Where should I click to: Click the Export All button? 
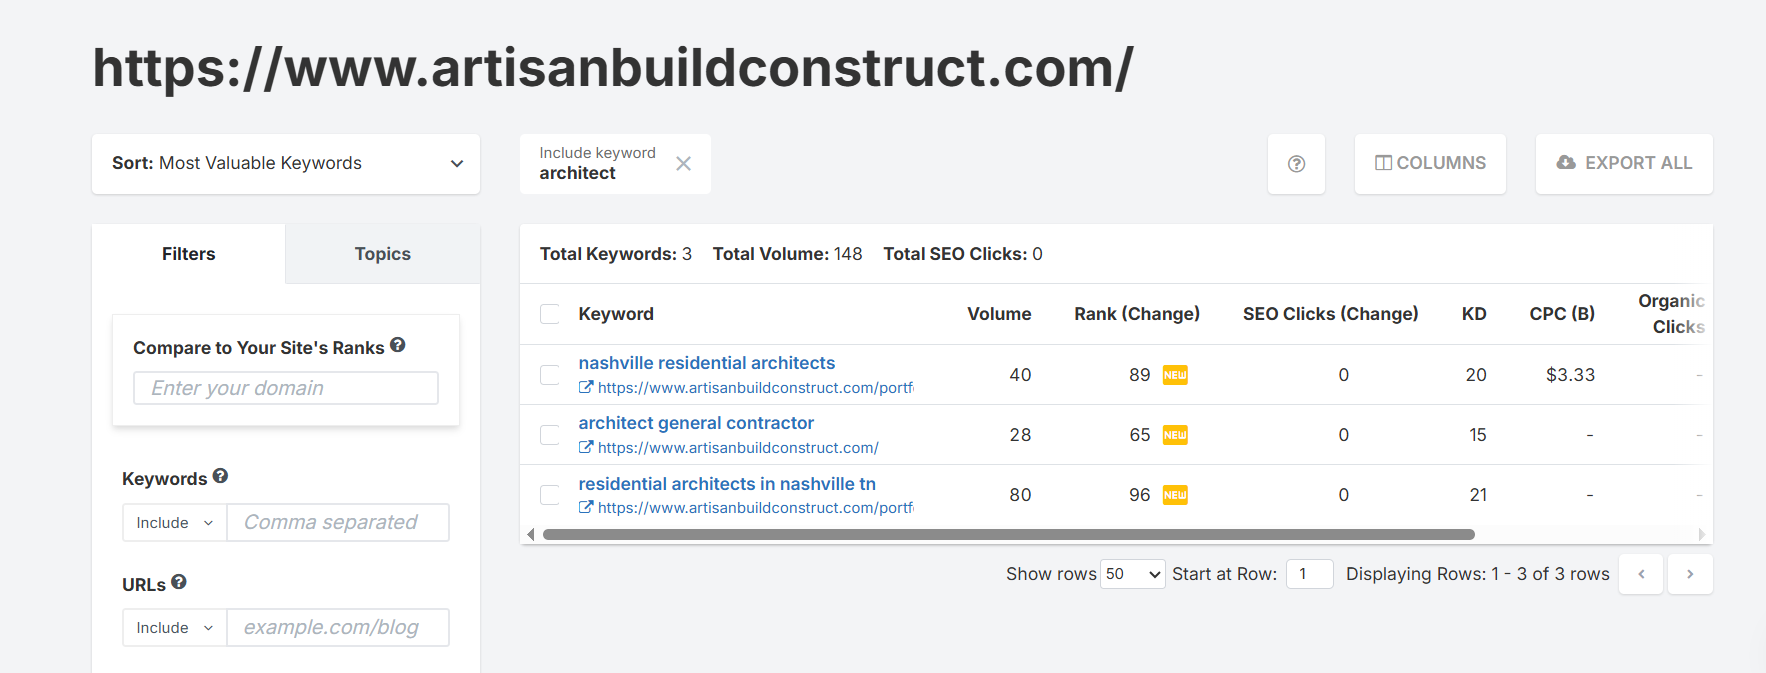tap(1624, 164)
